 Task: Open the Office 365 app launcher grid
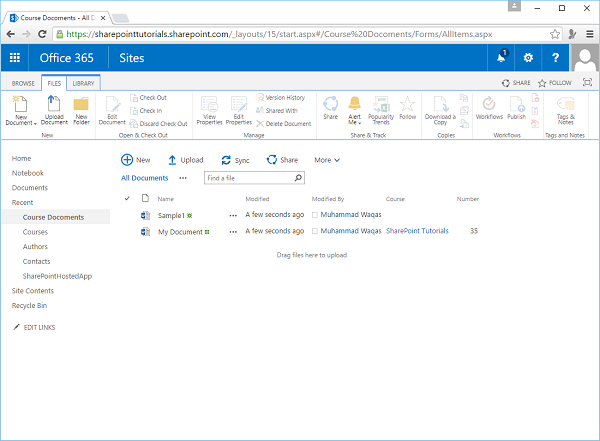tap(15, 58)
